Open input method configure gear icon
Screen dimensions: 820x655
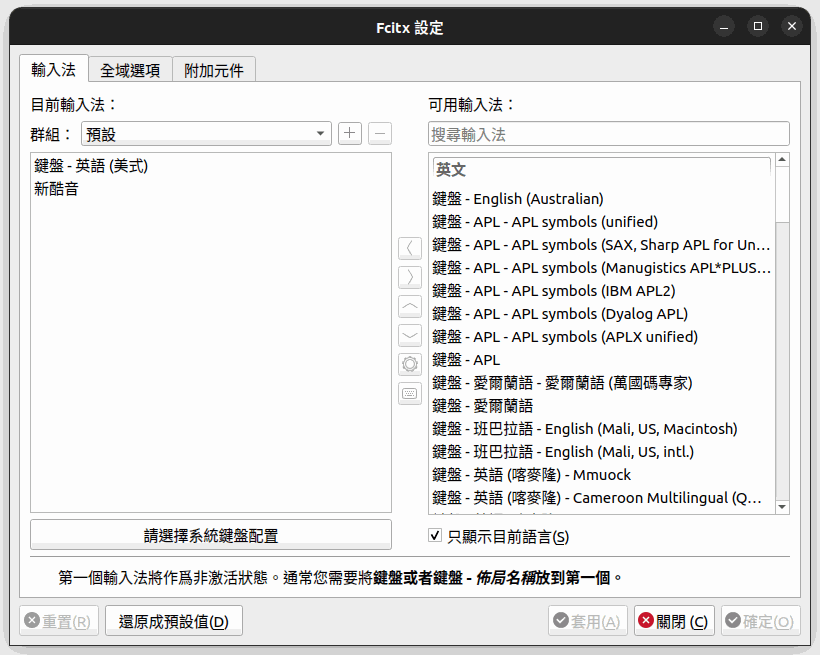tap(410, 365)
